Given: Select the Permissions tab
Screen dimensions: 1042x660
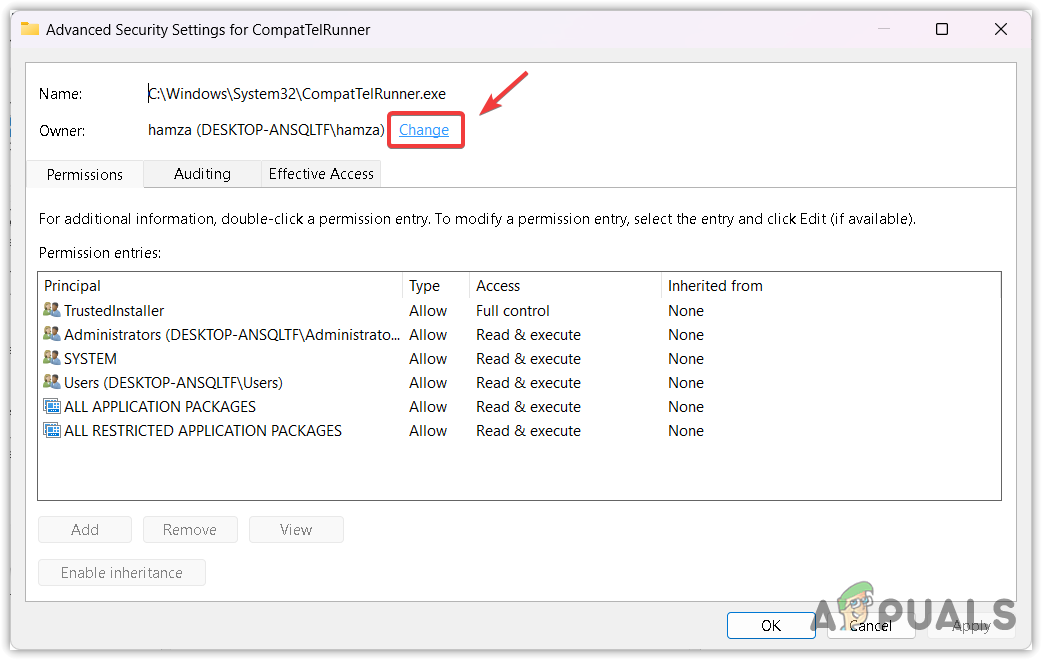Looking at the screenshot, I should point(85,174).
